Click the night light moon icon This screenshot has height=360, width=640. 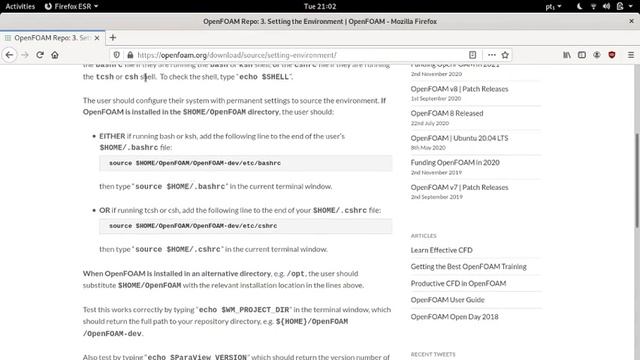point(579,6)
